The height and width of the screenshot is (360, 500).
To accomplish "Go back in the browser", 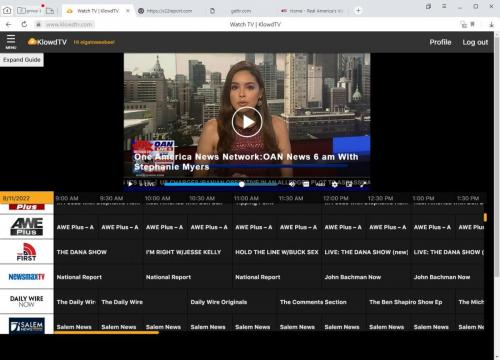I will coord(8,24).
